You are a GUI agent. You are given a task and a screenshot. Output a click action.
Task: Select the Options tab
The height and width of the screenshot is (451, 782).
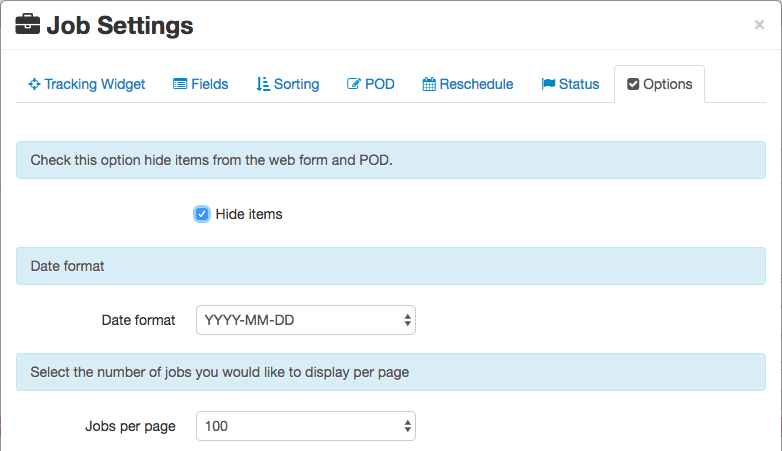tap(659, 84)
